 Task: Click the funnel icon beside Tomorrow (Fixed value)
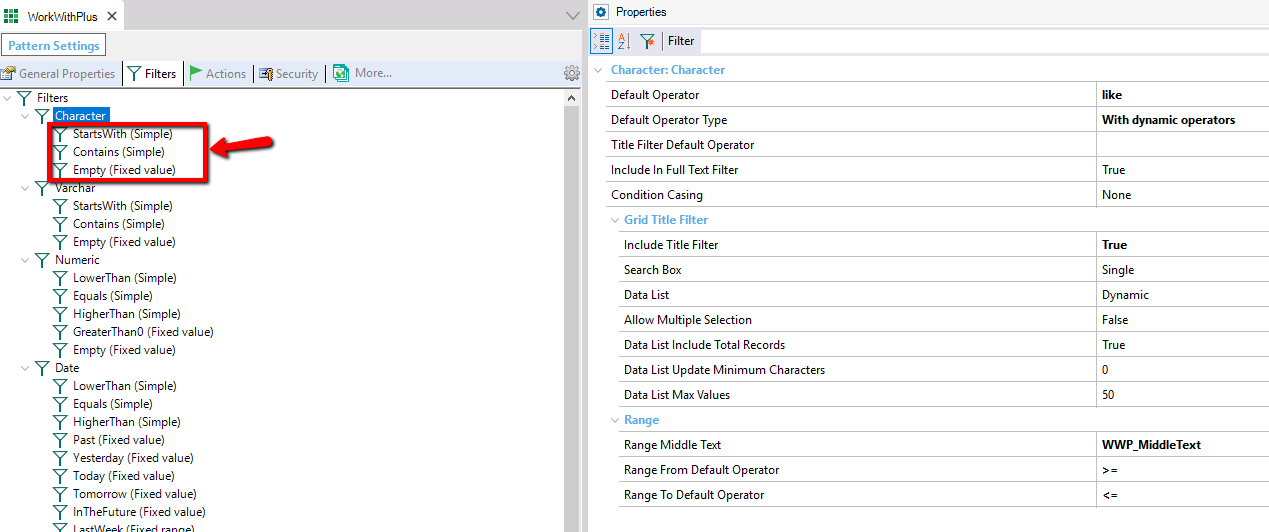(60, 494)
